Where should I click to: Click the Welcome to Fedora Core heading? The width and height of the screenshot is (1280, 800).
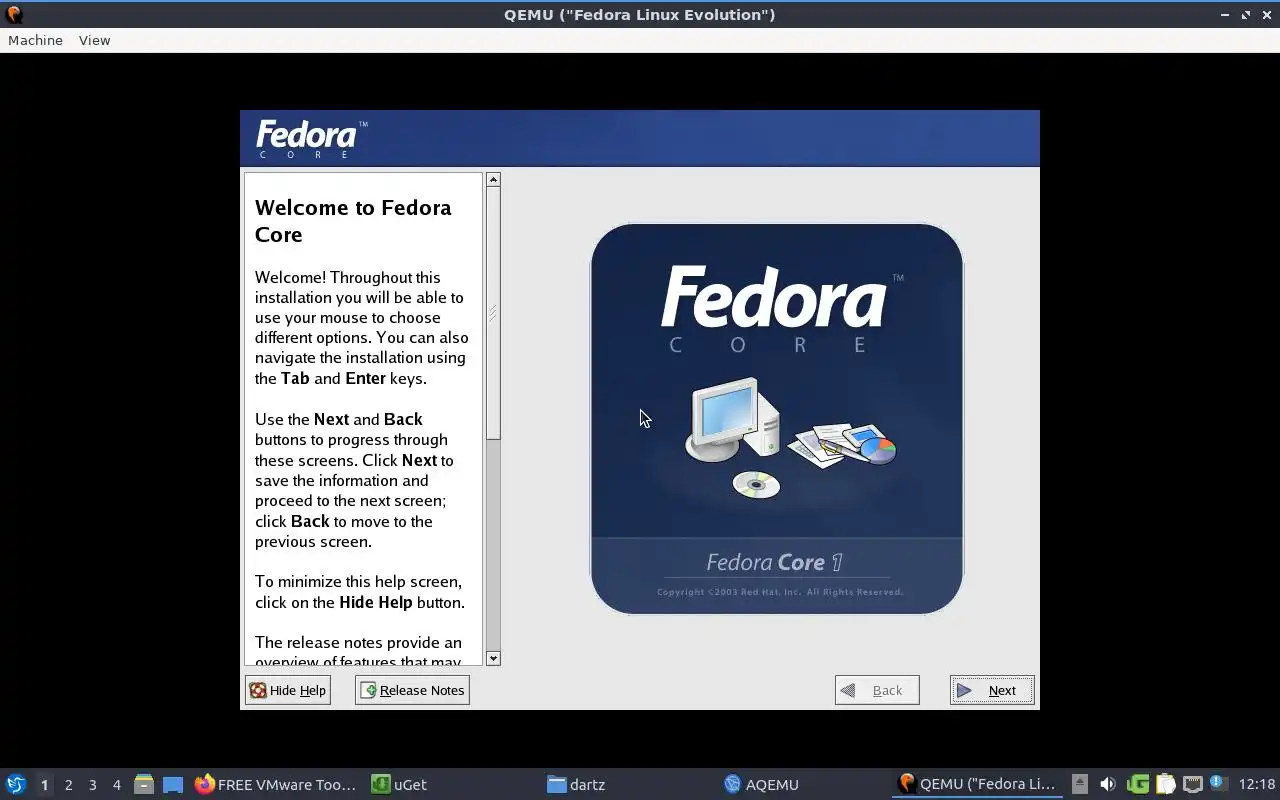click(x=353, y=221)
